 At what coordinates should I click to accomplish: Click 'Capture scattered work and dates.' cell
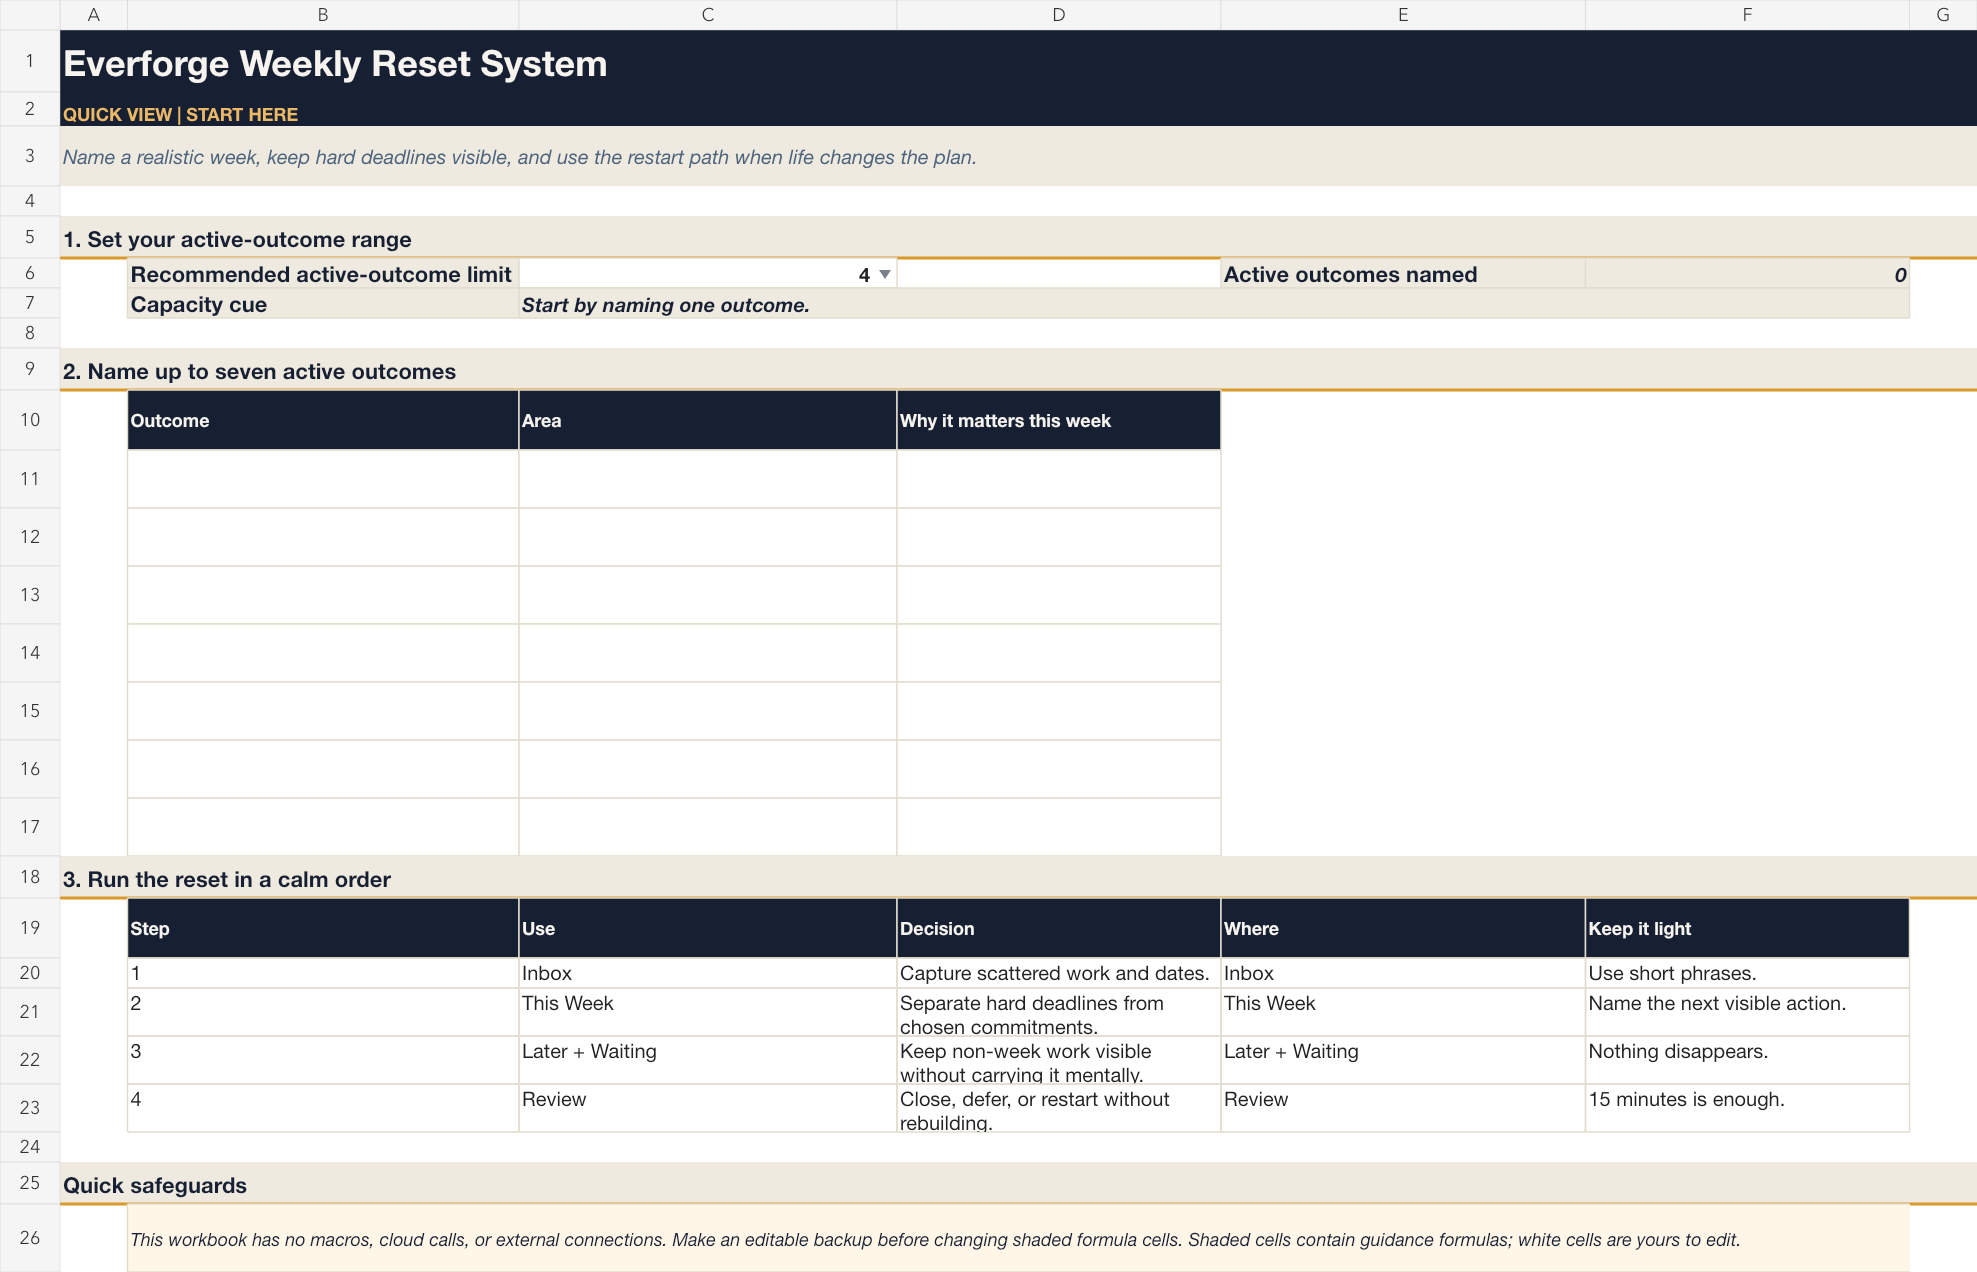click(1059, 973)
